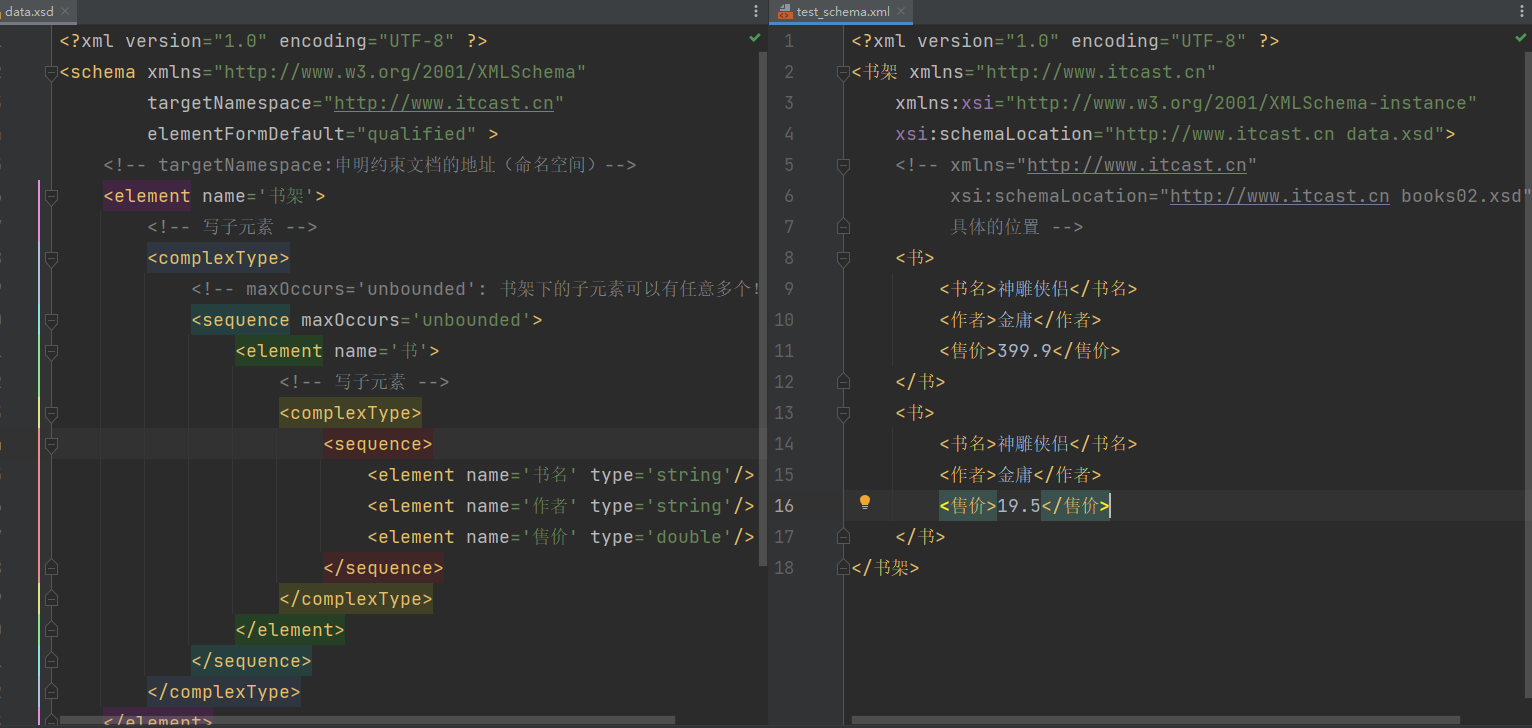This screenshot has height=728, width=1532.
Task: Open the http://www.itcast.cn link before books02.xsd
Action: [1279, 196]
